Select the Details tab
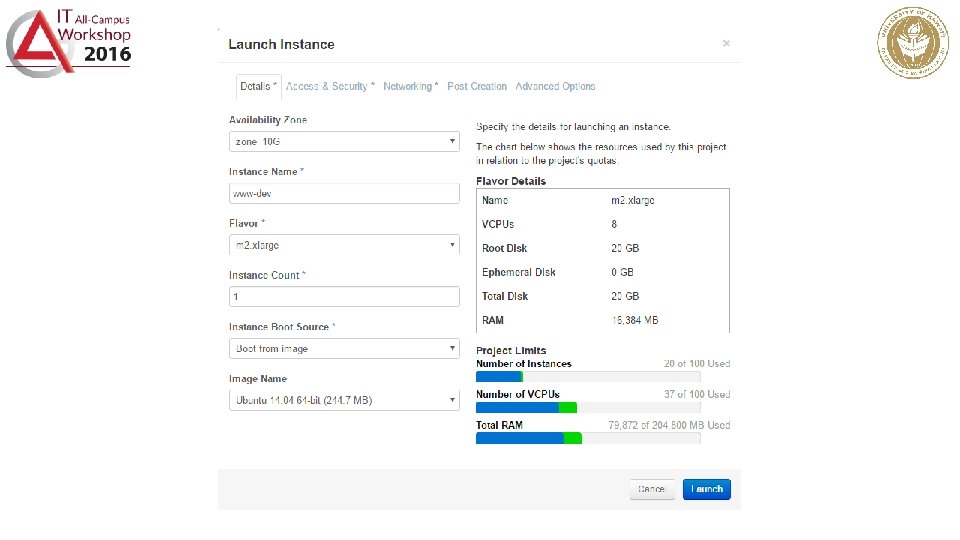Viewport: 960px width, 540px height. (x=258, y=86)
